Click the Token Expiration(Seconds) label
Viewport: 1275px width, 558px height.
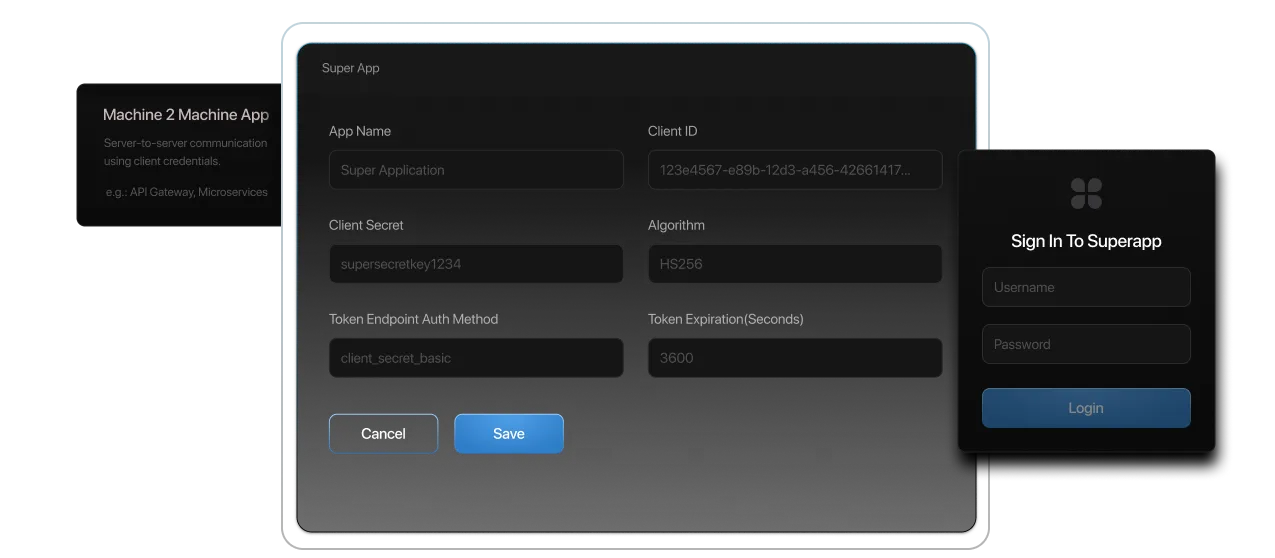(725, 319)
